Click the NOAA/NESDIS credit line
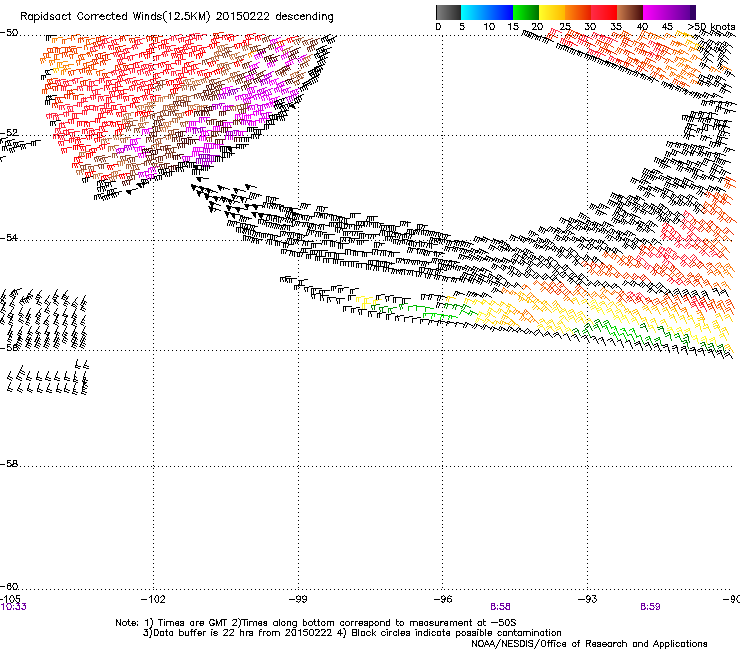 [x=589, y=644]
